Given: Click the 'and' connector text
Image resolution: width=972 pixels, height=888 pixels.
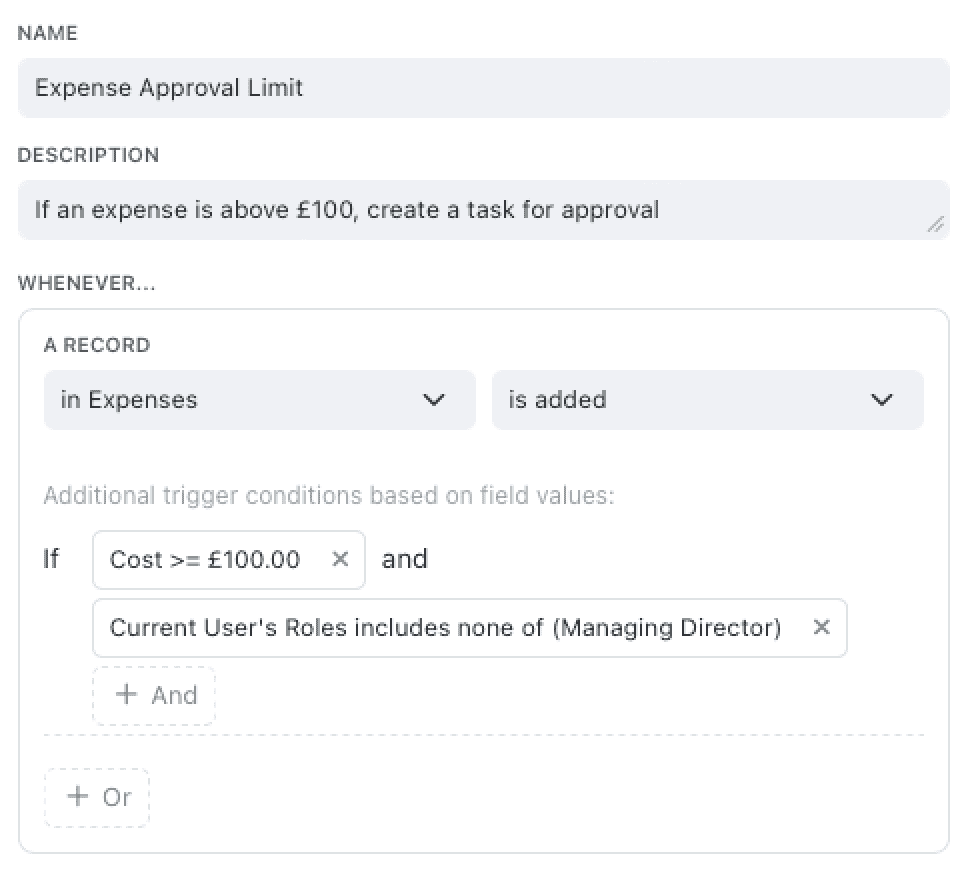Looking at the screenshot, I should [404, 559].
